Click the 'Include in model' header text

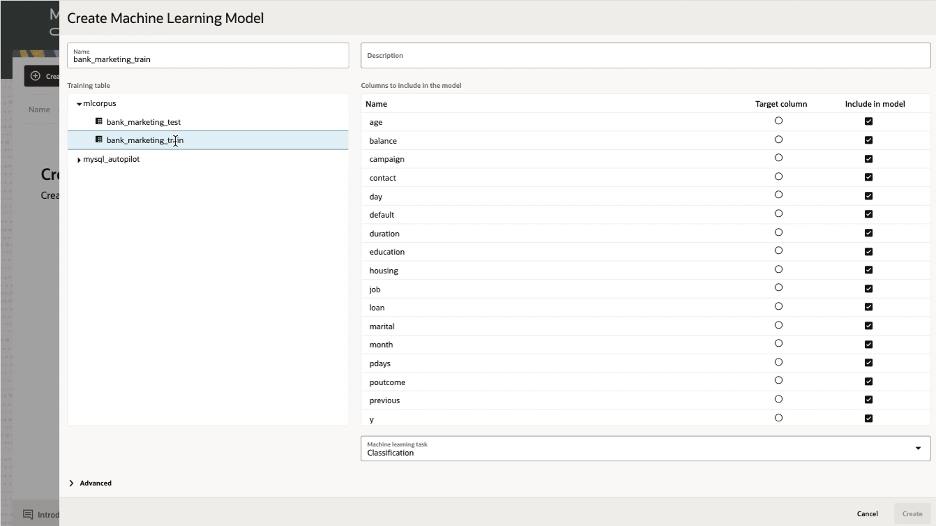click(875, 104)
